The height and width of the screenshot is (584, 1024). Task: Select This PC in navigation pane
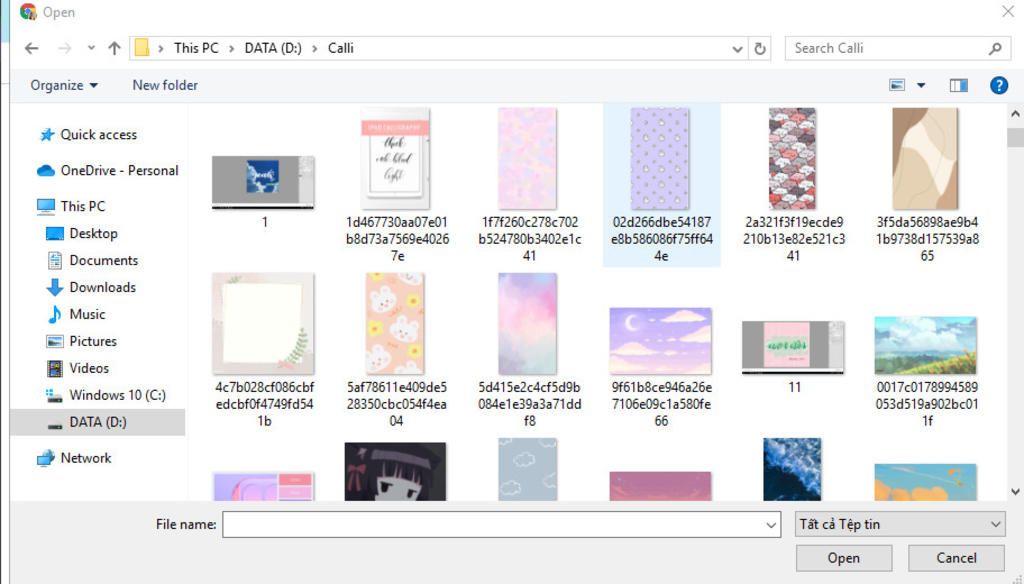click(x=71, y=206)
